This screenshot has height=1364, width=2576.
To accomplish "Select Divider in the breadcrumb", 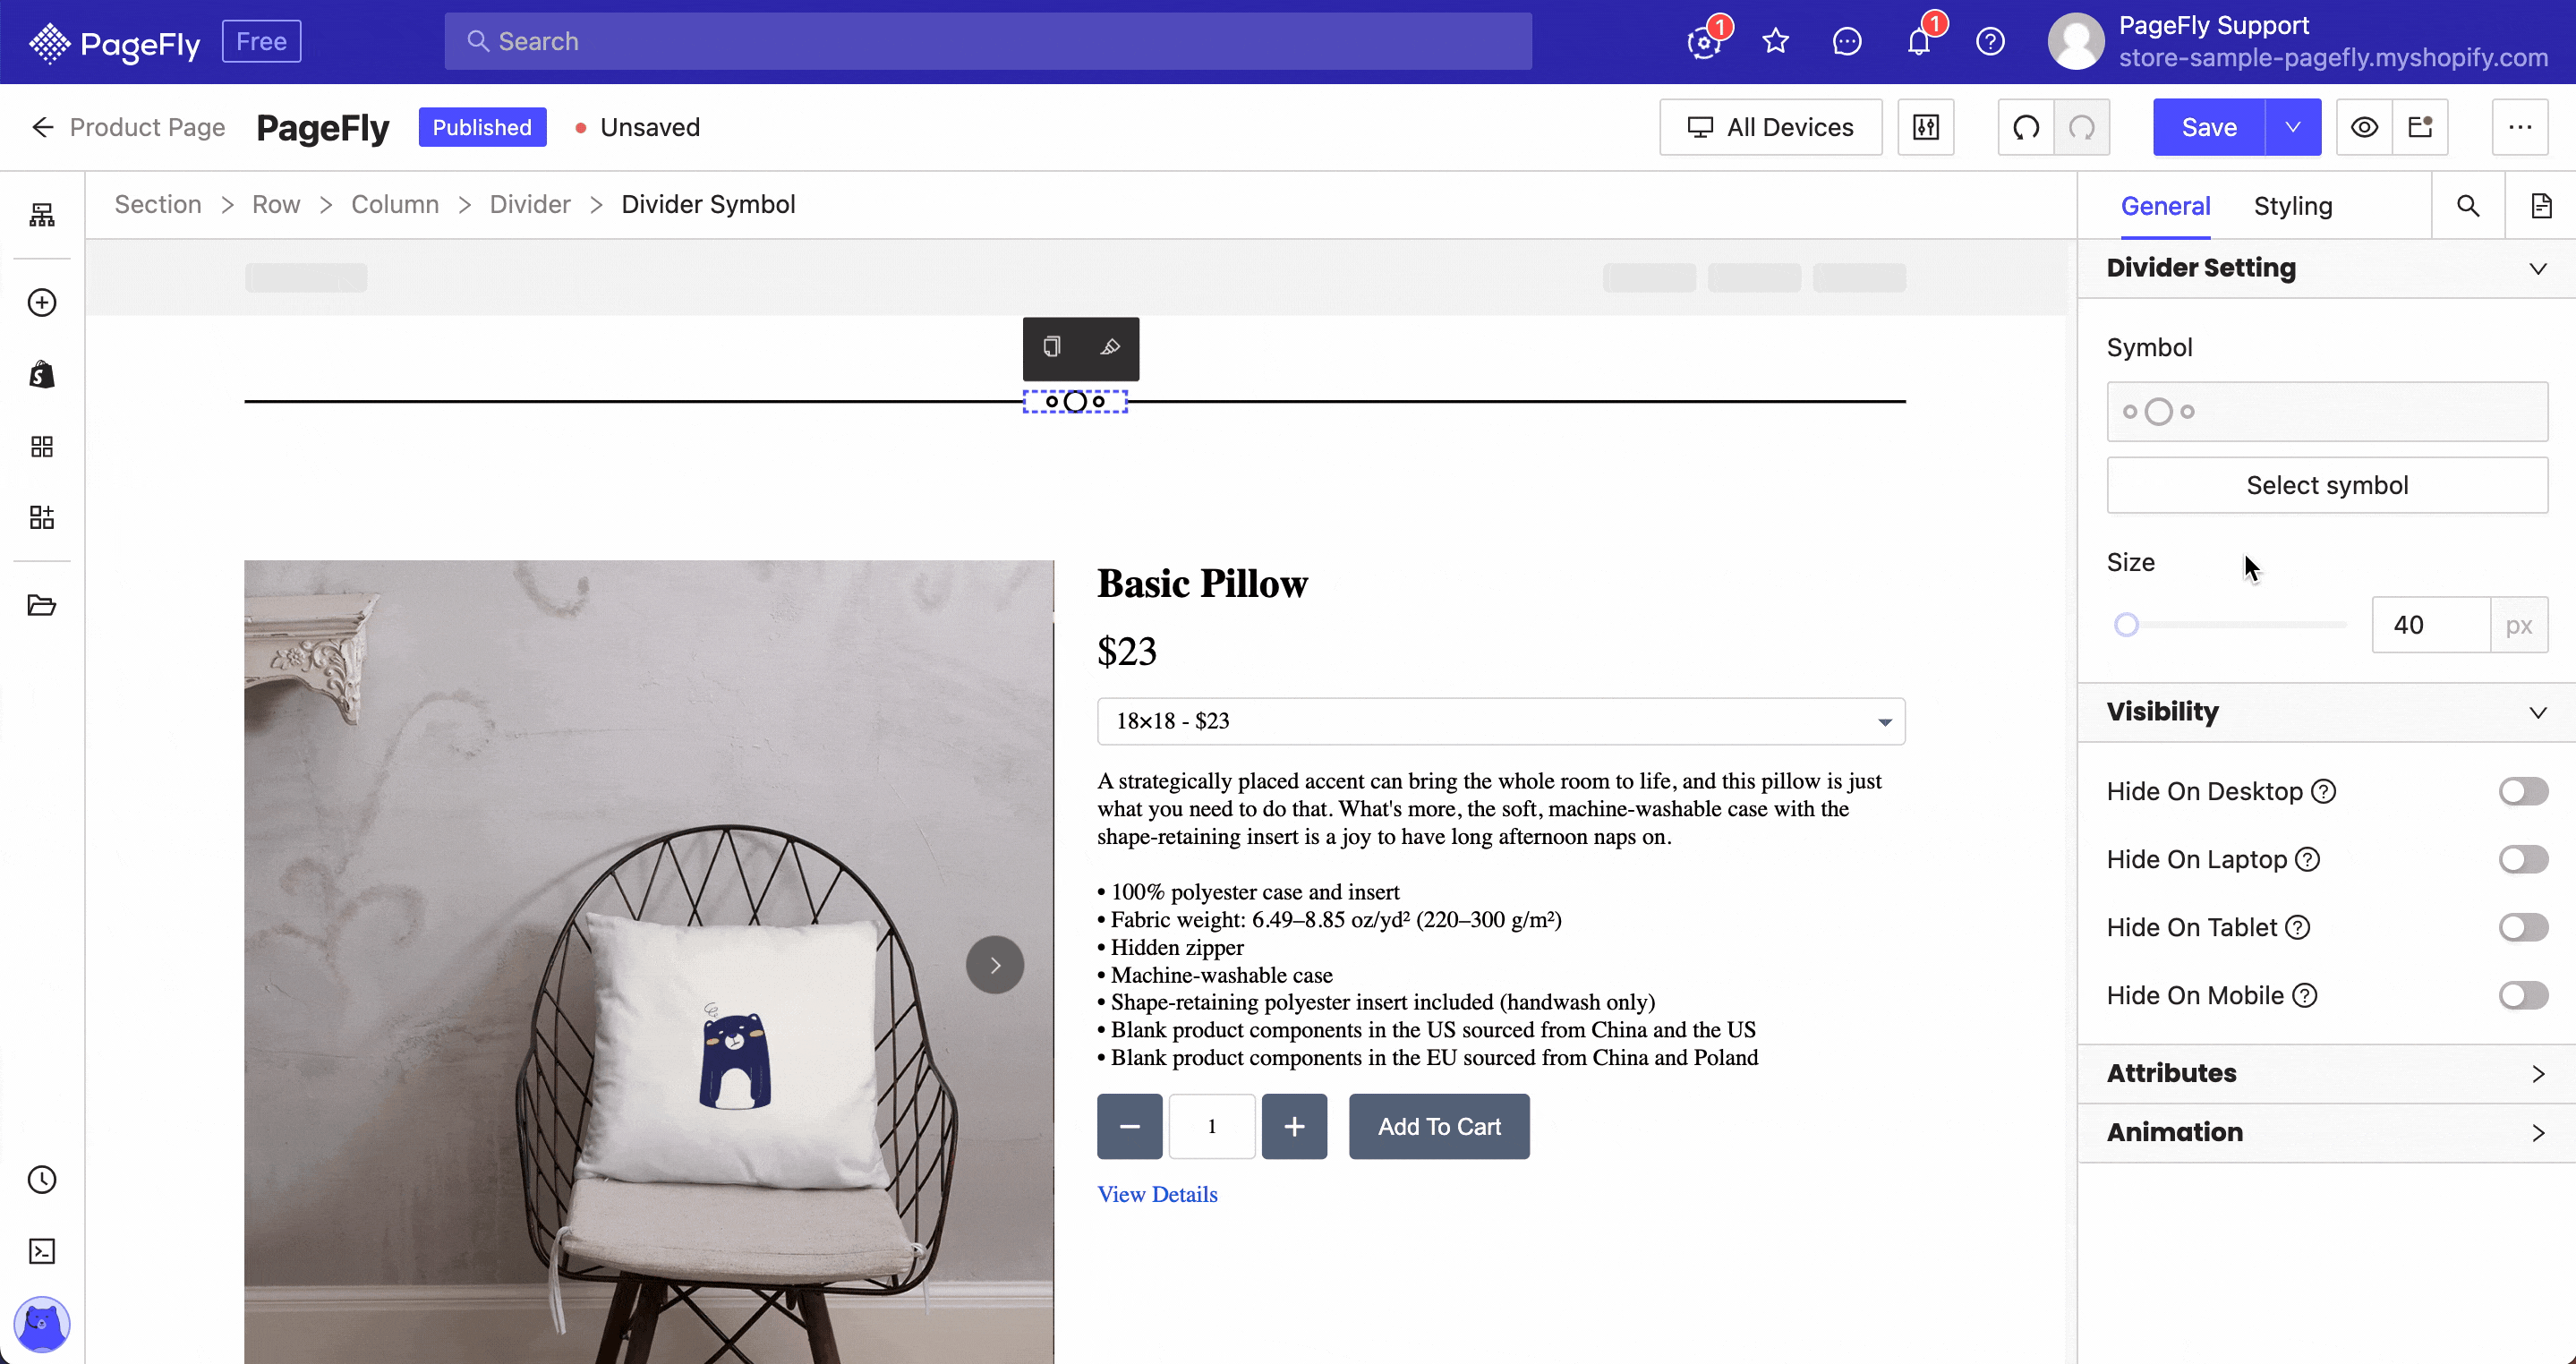I will click(530, 204).
